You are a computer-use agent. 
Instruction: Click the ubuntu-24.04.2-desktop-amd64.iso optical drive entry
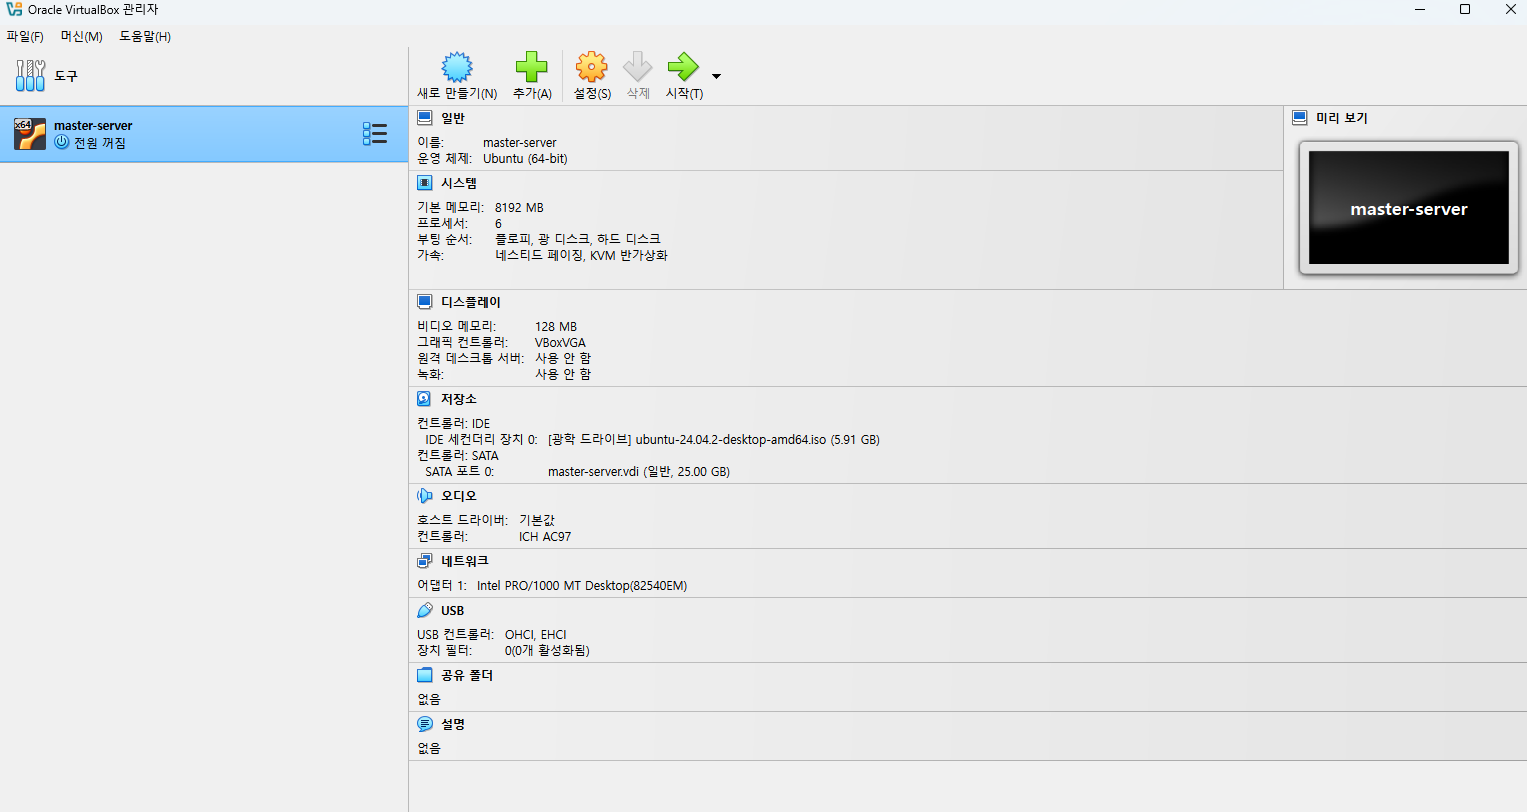tap(714, 440)
